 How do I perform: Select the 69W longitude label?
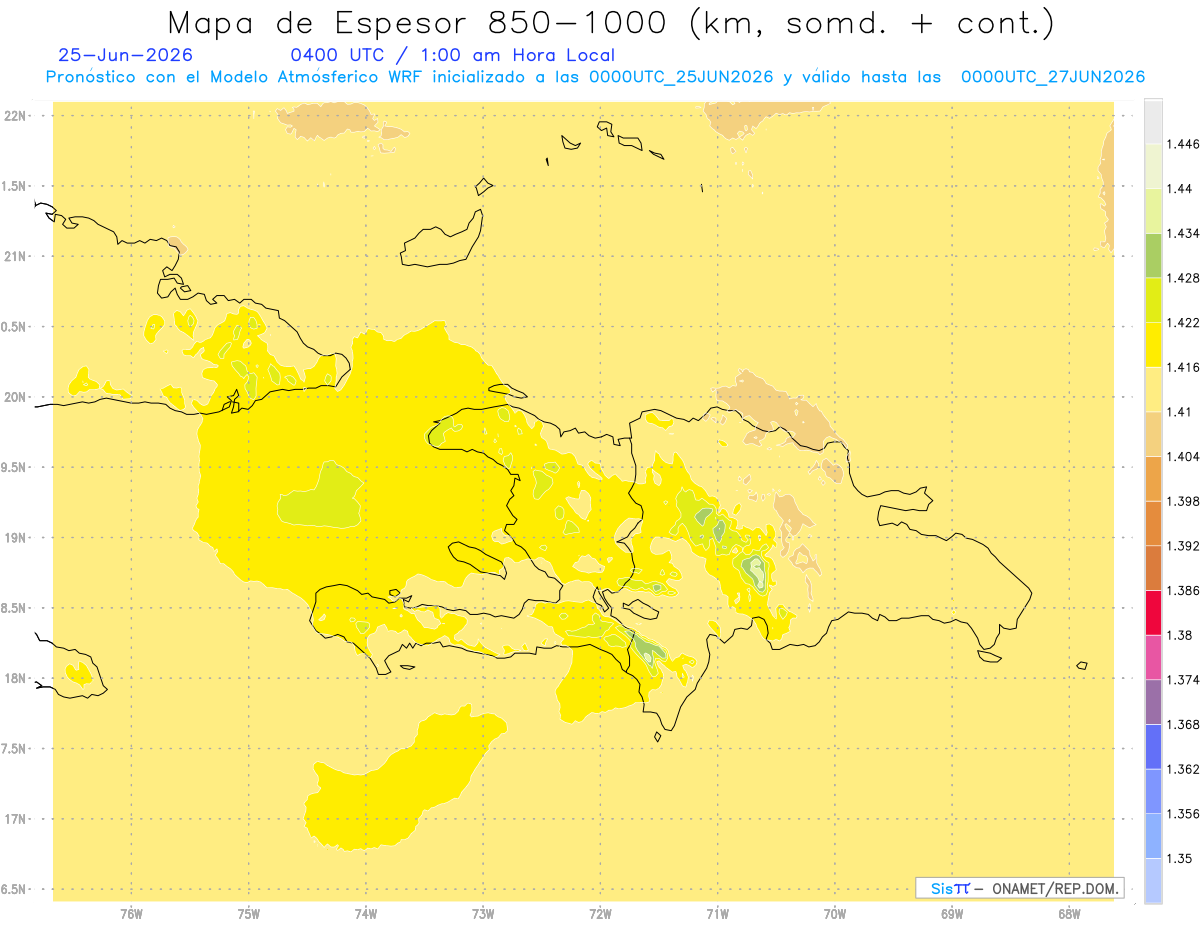[x=952, y=913]
